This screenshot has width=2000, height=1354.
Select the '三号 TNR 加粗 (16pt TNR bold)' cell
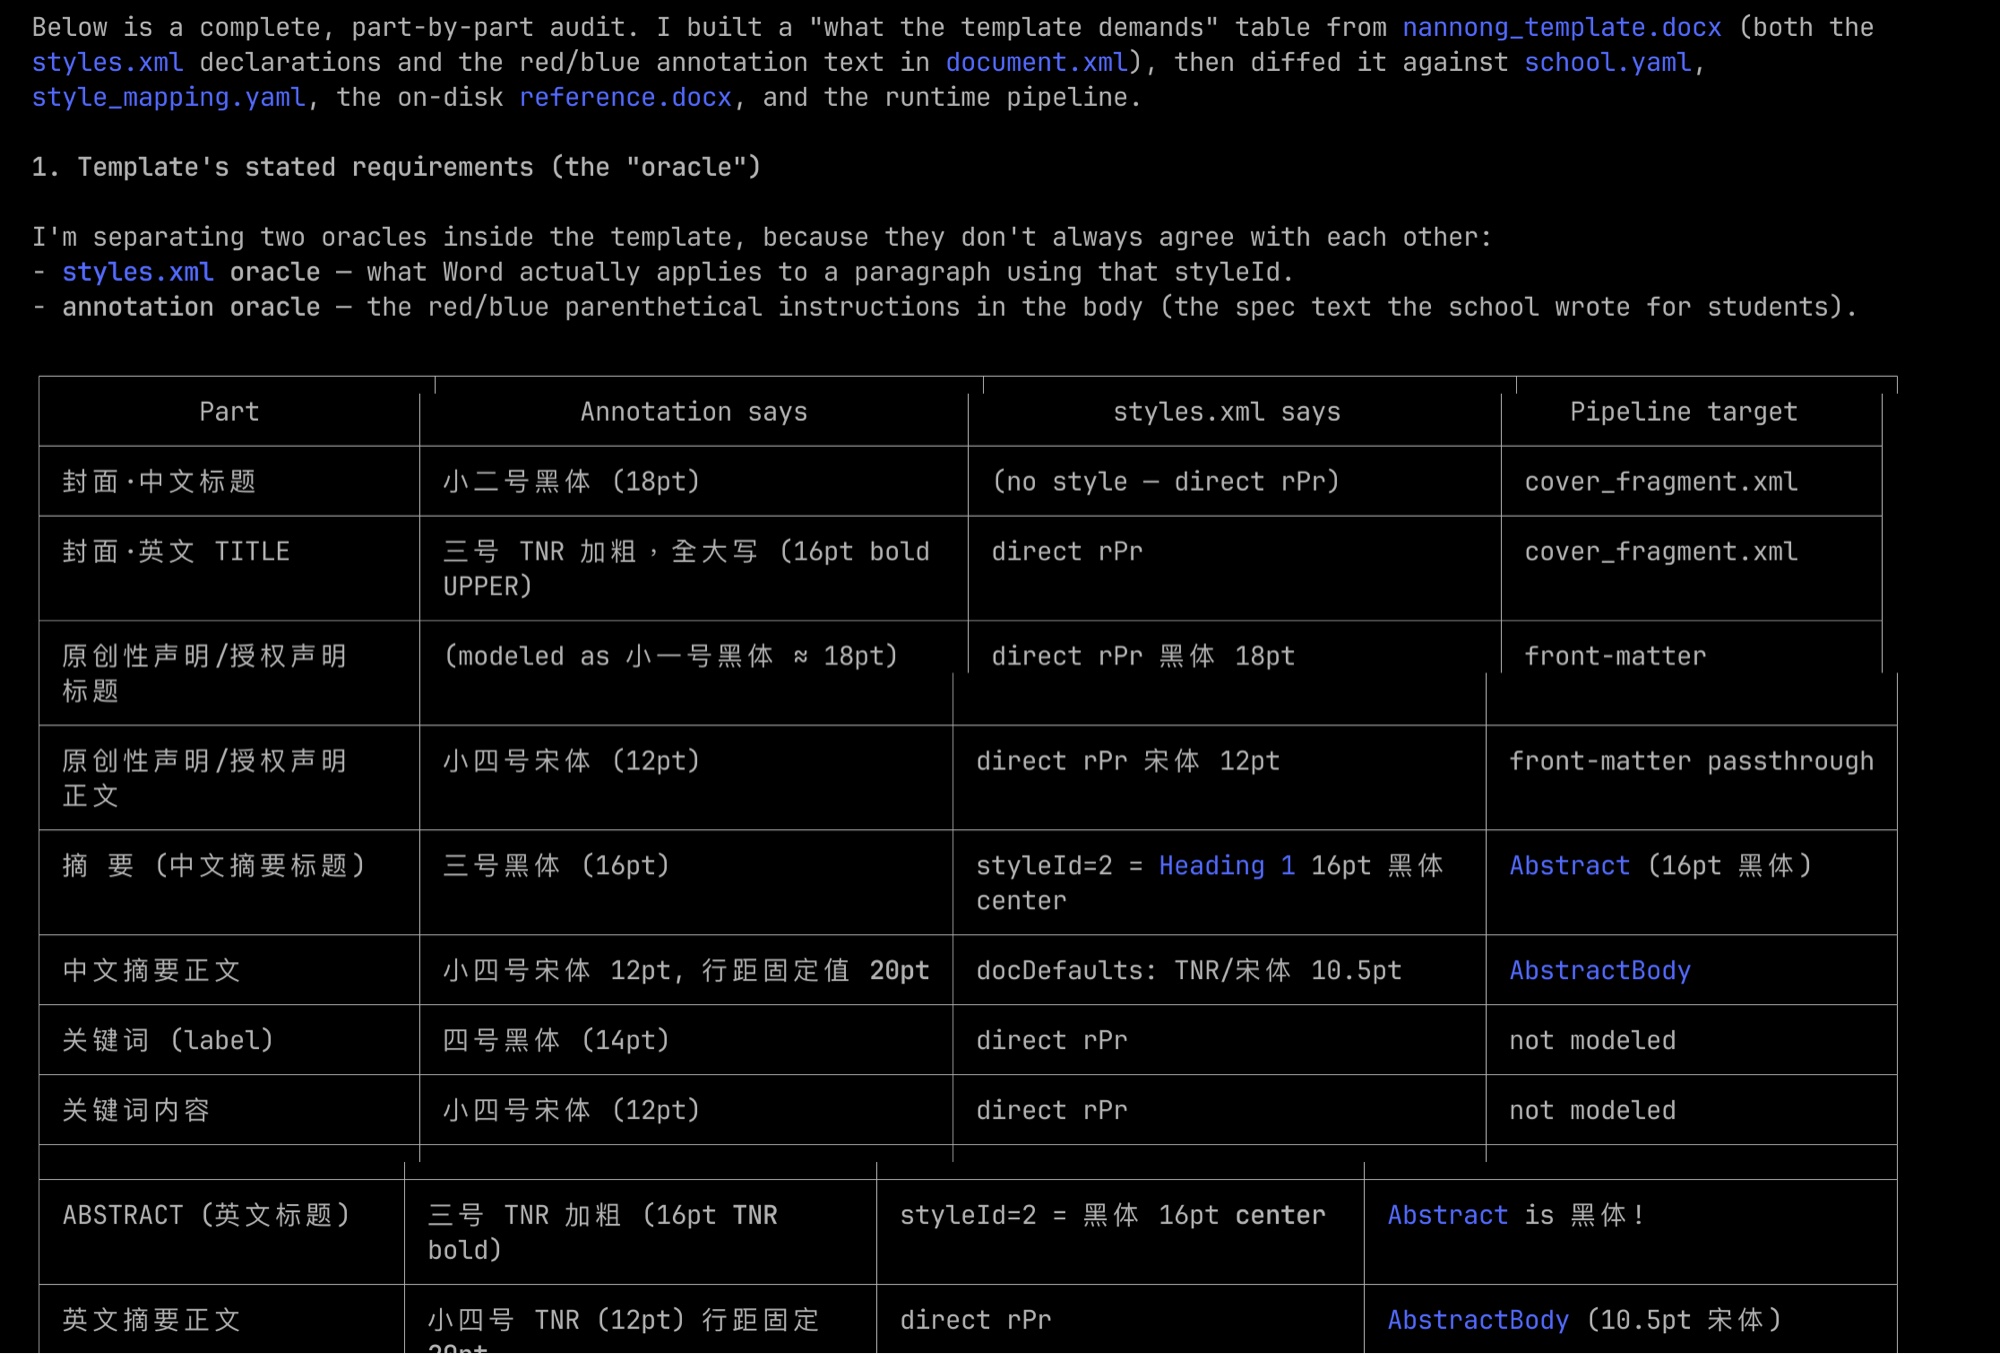pyautogui.click(x=641, y=1232)
